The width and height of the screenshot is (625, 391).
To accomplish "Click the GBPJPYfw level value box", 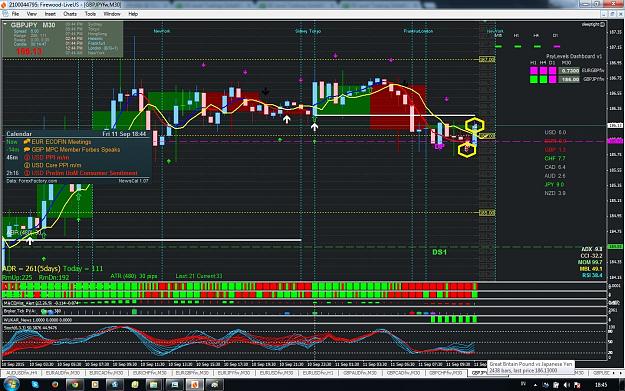I will tap(569, 79).
